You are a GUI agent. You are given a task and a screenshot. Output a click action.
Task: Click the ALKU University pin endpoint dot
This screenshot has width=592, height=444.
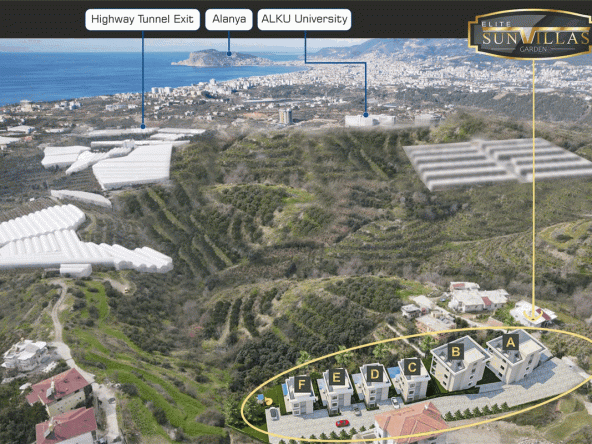coord(365,114)
